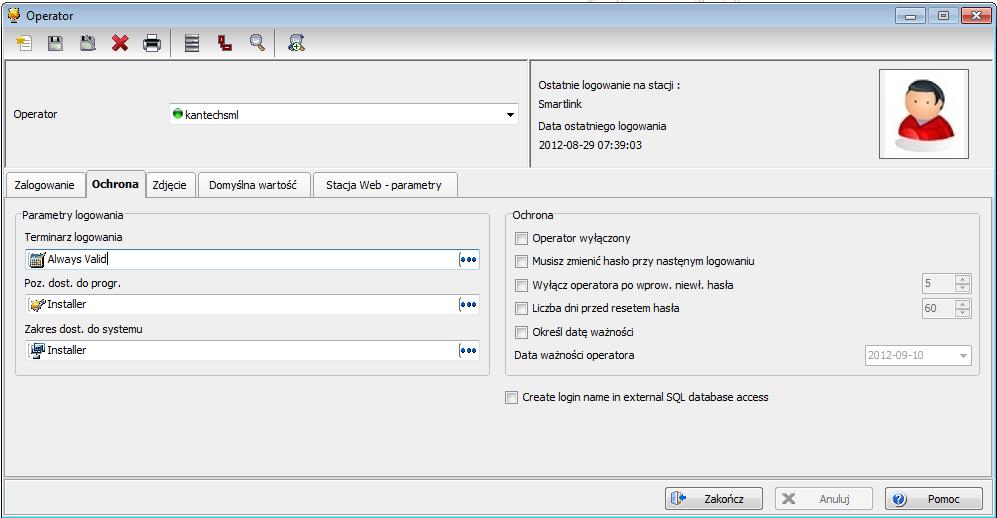The width and height of the screenshot is (997, 518).
Task: Click the Ostatnie logowanie na stacji label
Action: [609, 85]
